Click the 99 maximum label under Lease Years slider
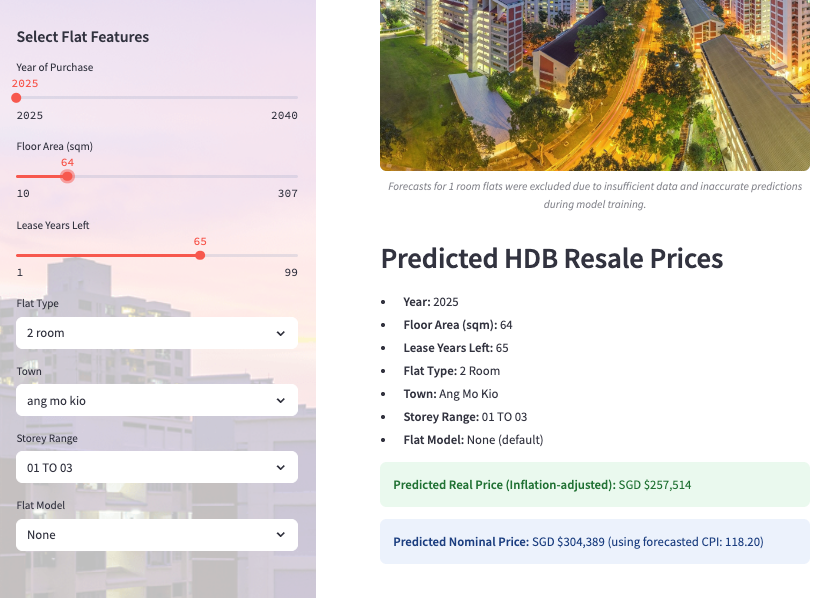This screenshot has width=828, height=598. (291, 273)
